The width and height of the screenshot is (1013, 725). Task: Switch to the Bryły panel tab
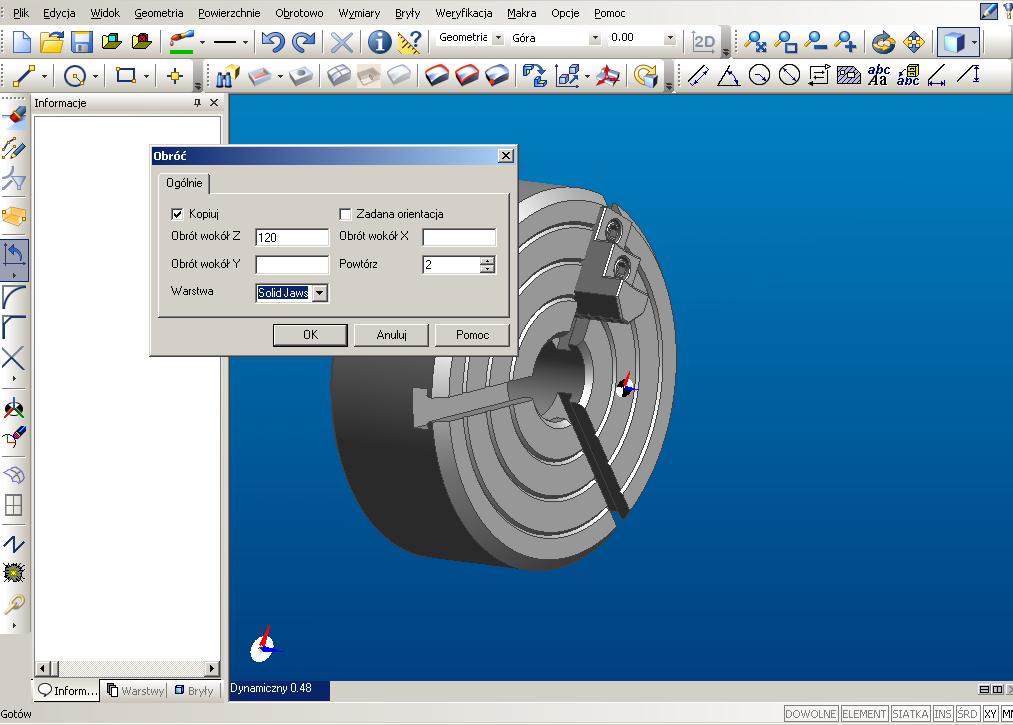(x=194, y=691)
